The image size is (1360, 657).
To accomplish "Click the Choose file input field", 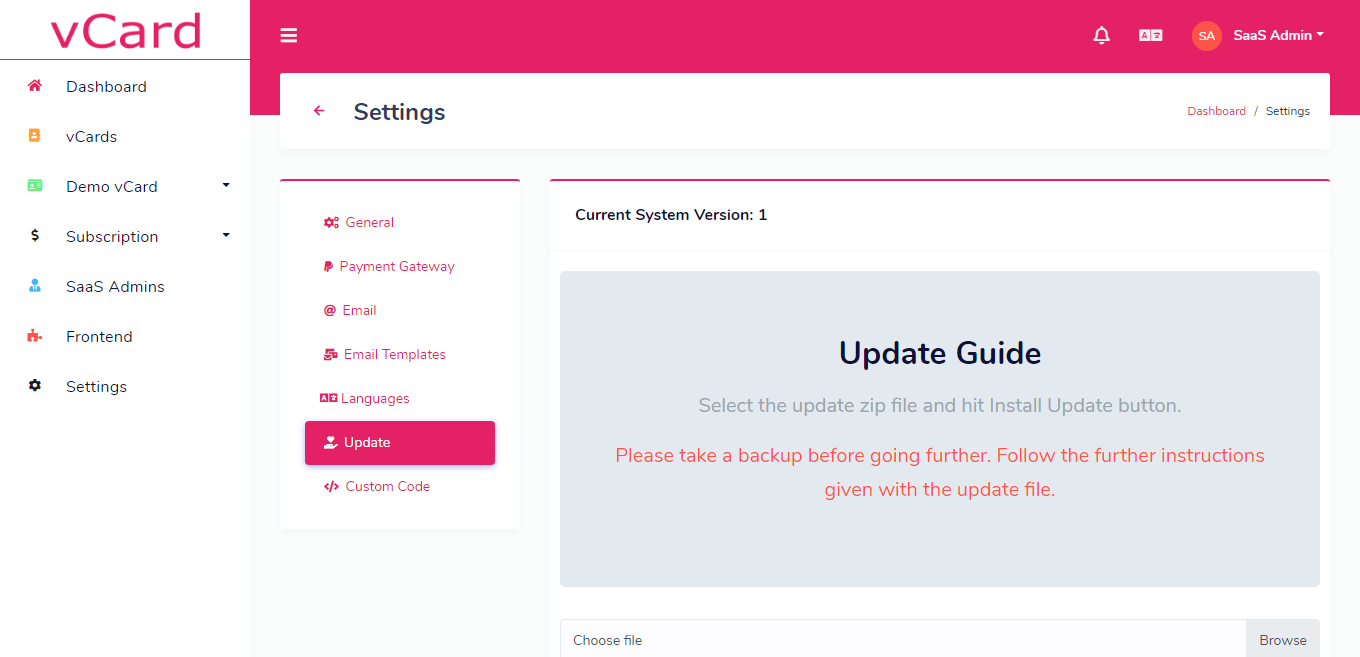I will (x=900, y=640).
